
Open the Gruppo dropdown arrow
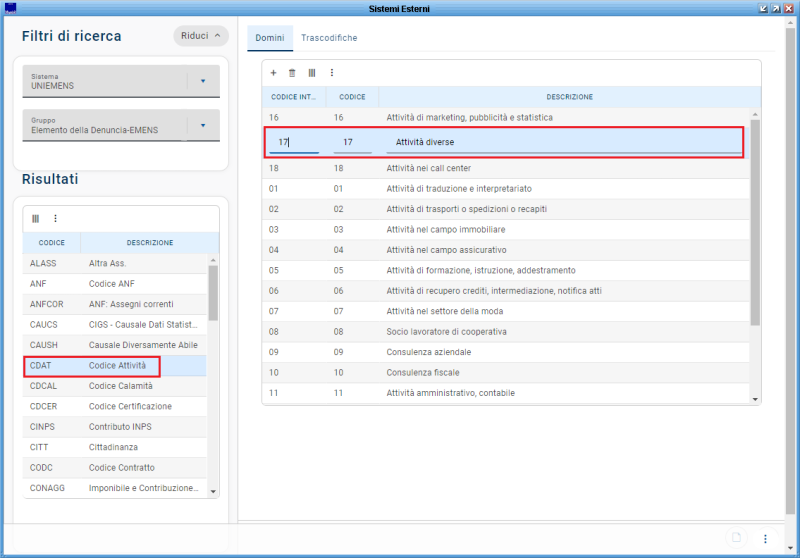(x=203, y=125)
